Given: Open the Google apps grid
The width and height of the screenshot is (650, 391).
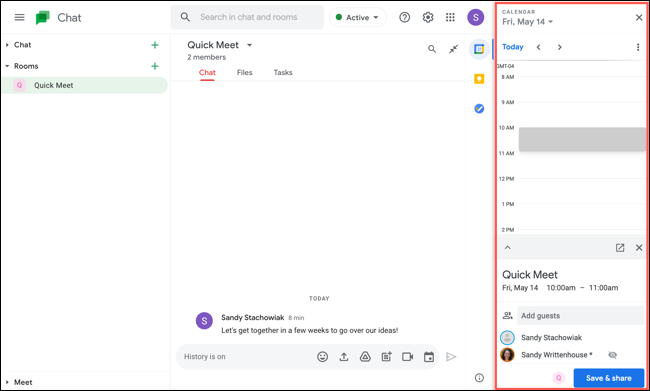Looking at the screenshot, I should pos(450,17).
